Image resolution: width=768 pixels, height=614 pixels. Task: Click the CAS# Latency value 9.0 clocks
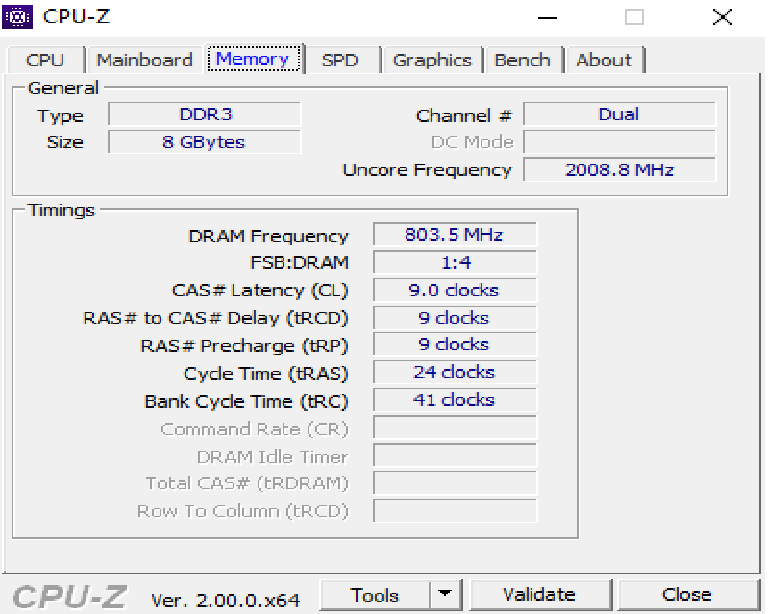(x=455, y=290)
